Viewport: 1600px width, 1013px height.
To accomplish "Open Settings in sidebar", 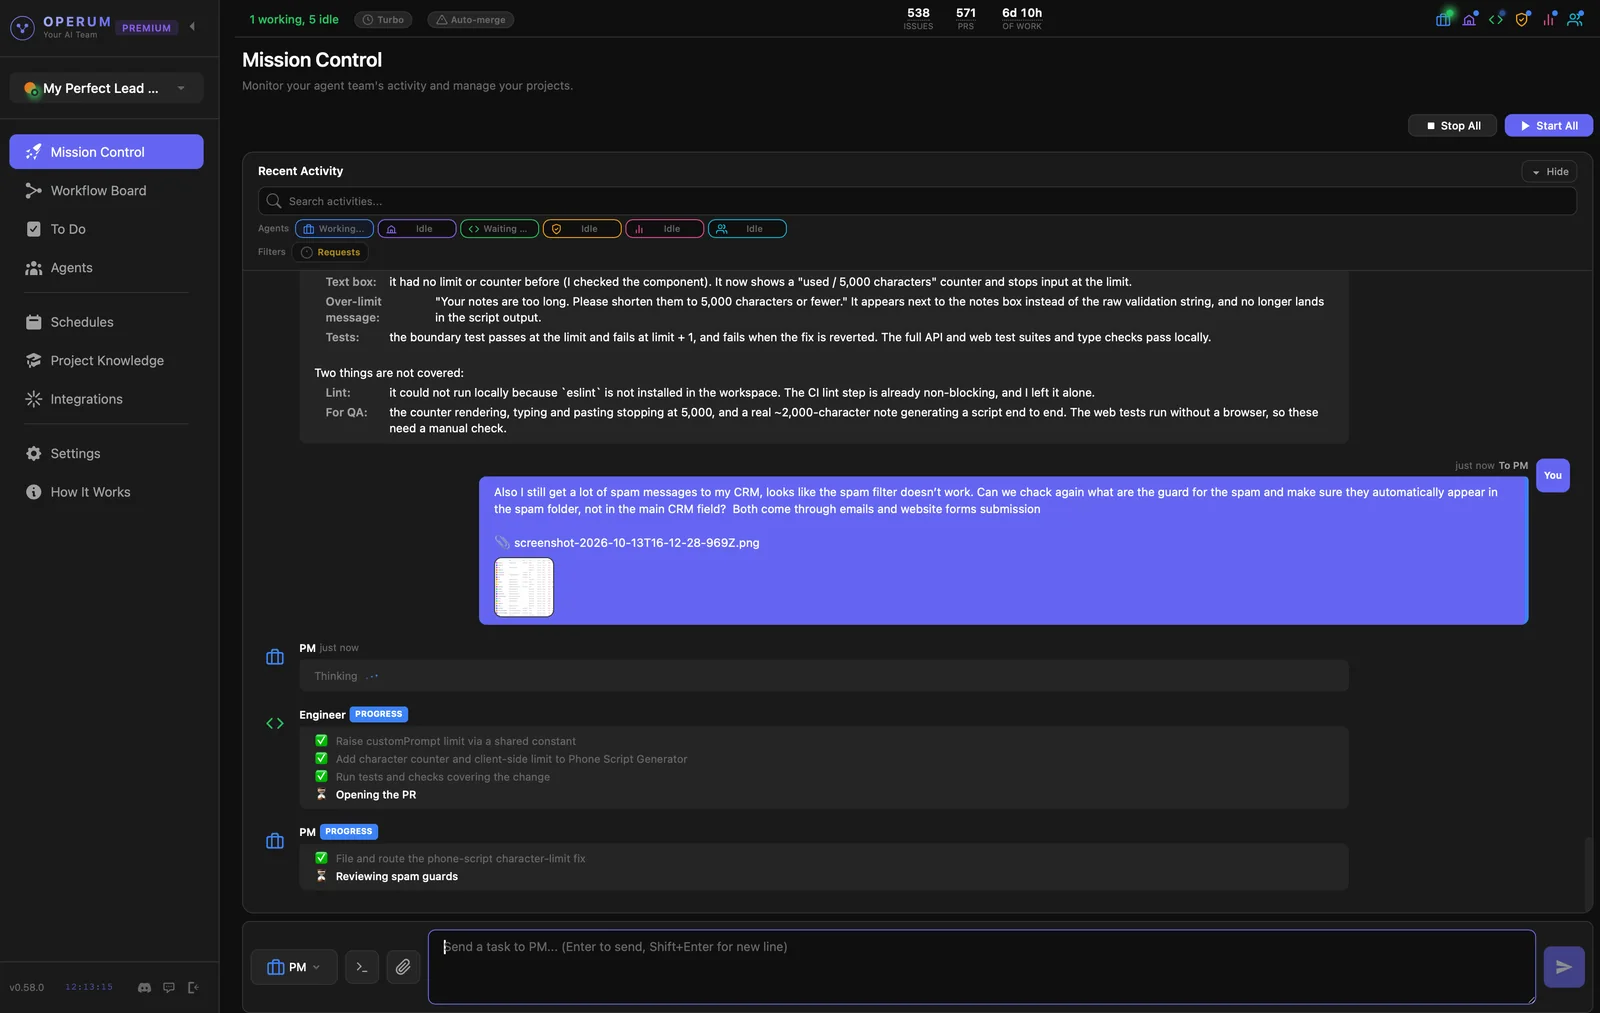I will 106,454.
